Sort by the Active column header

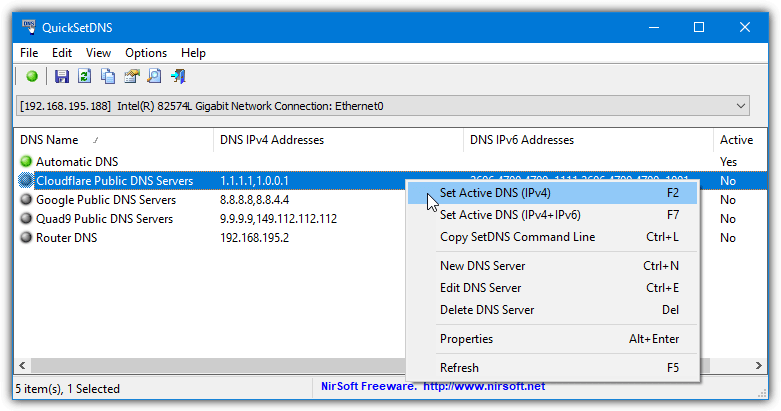(740, 140)
